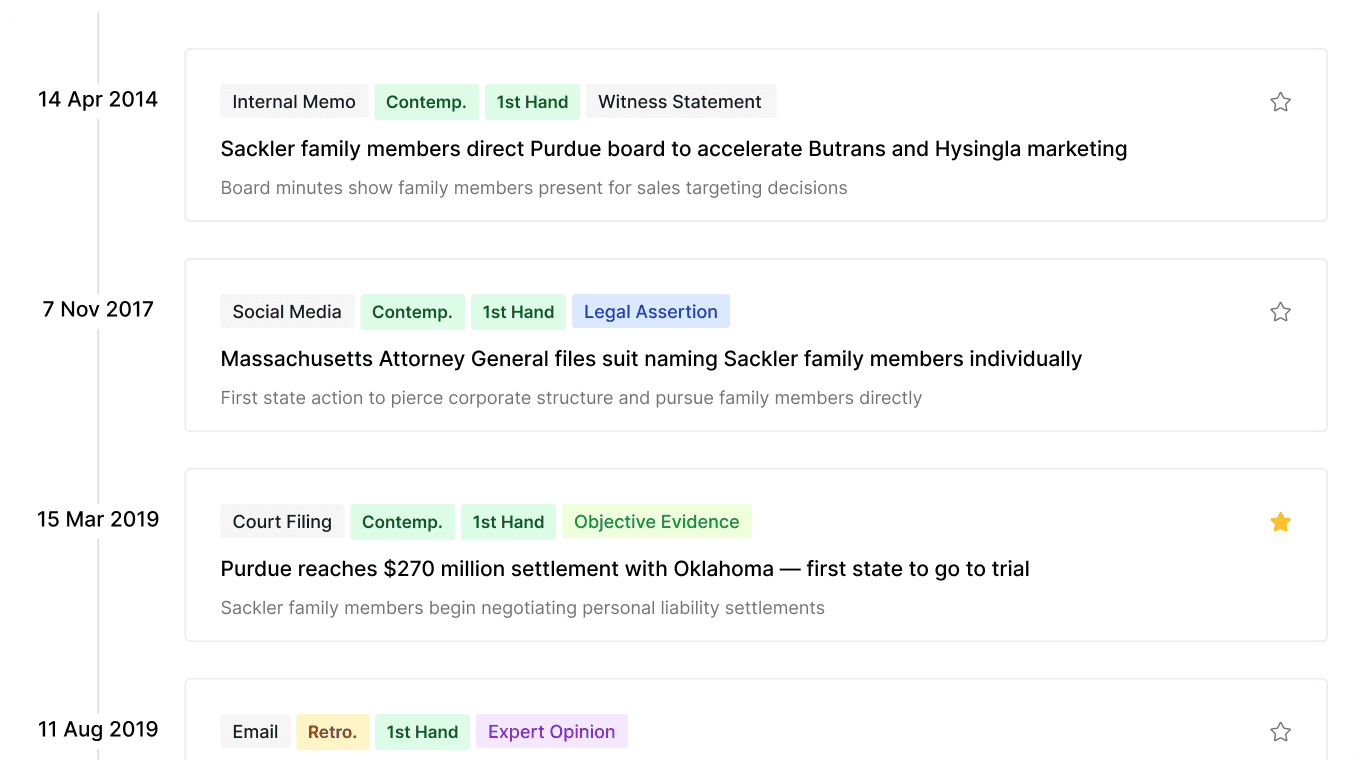1372x784 pixels.
Task: Click the Internal Memo tag
Action: point(294,102)
